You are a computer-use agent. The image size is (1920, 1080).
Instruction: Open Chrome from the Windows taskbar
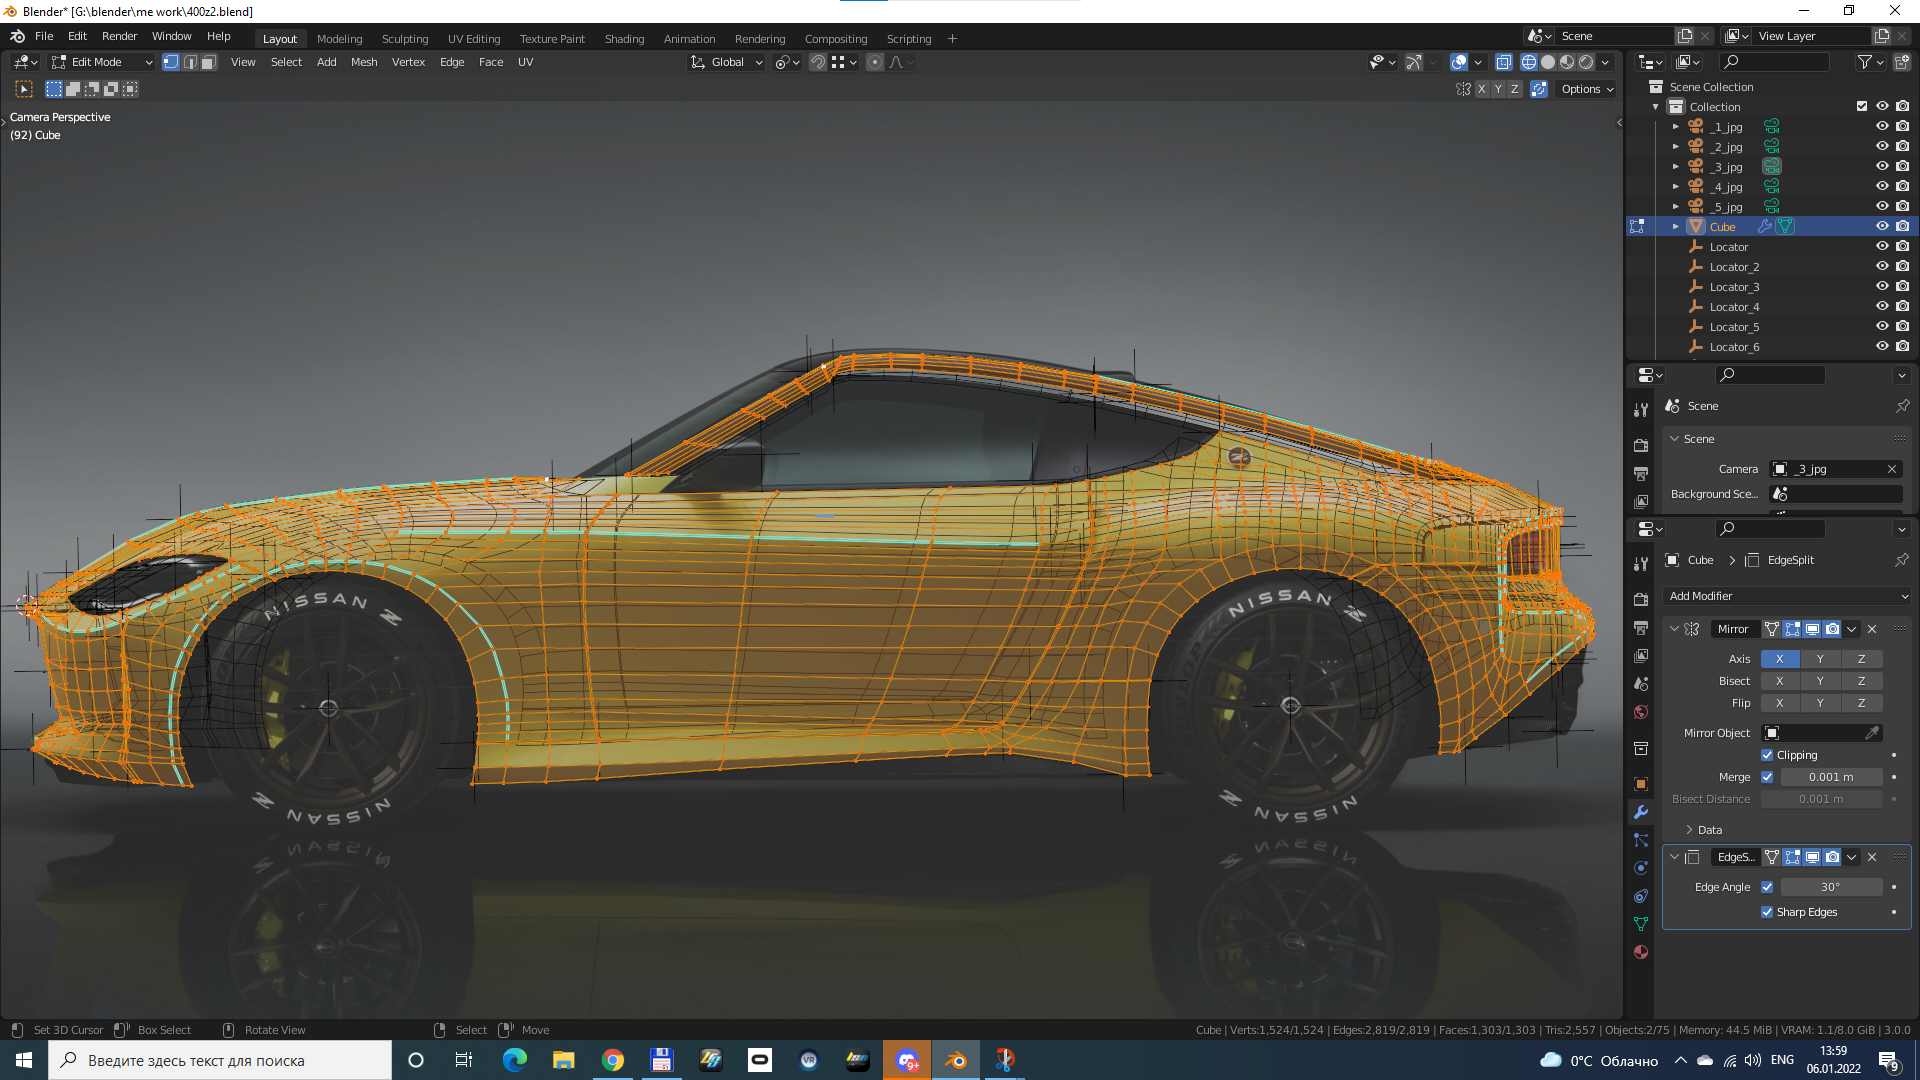(613, 1061)
